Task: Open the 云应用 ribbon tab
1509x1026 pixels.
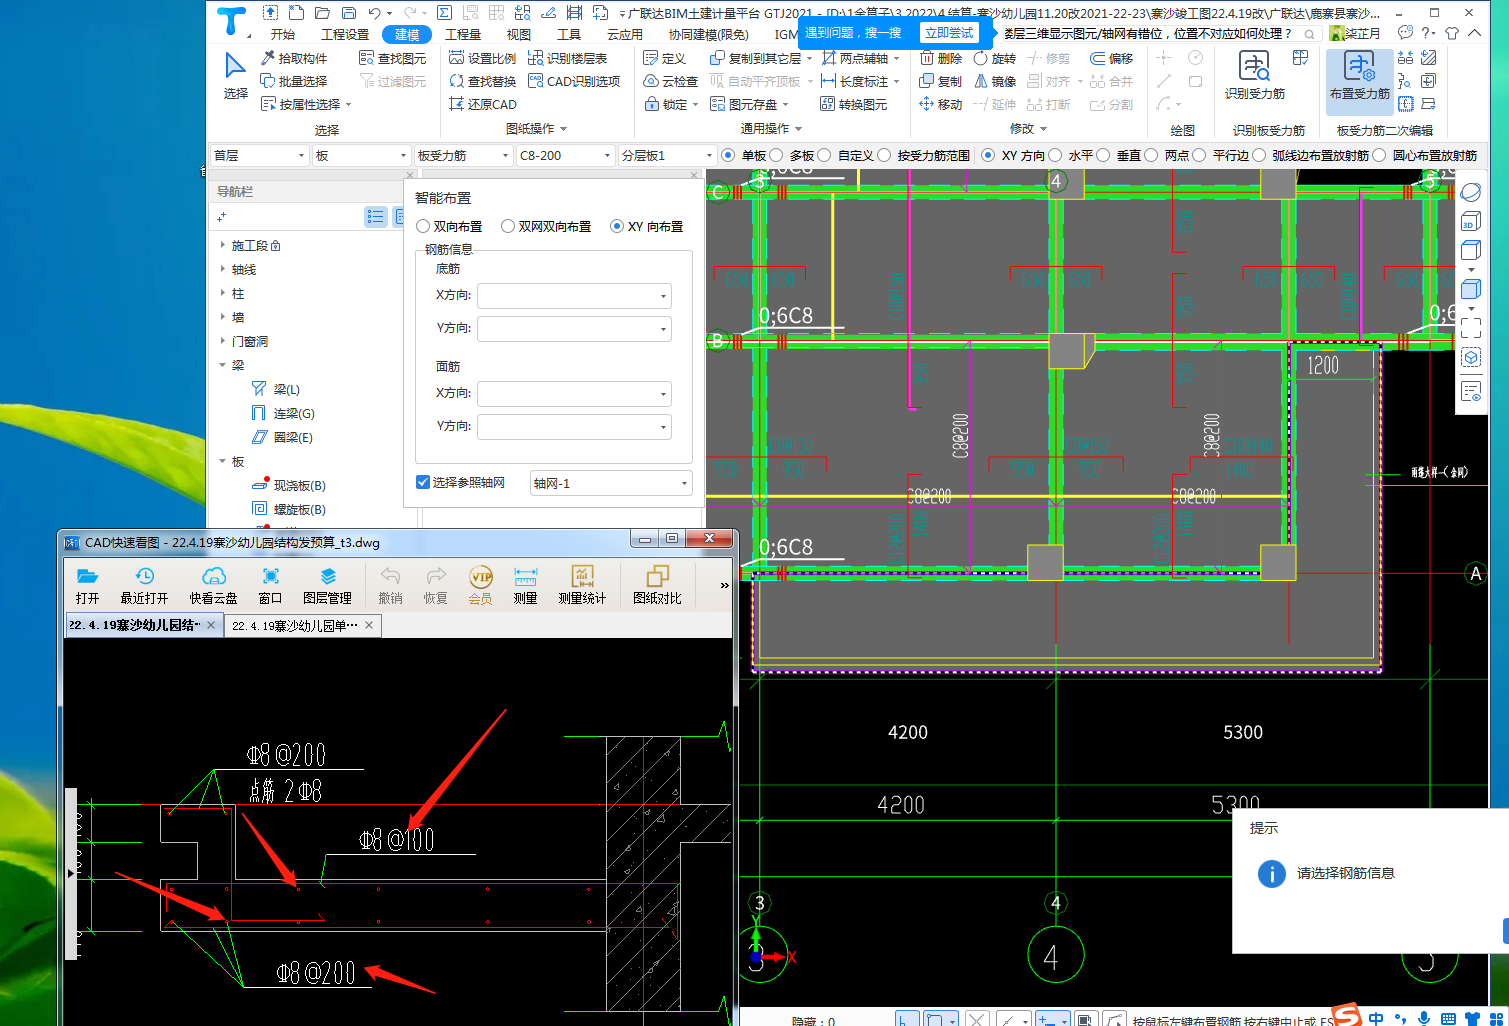Action: pyautogui.click(x=624, y=34)
